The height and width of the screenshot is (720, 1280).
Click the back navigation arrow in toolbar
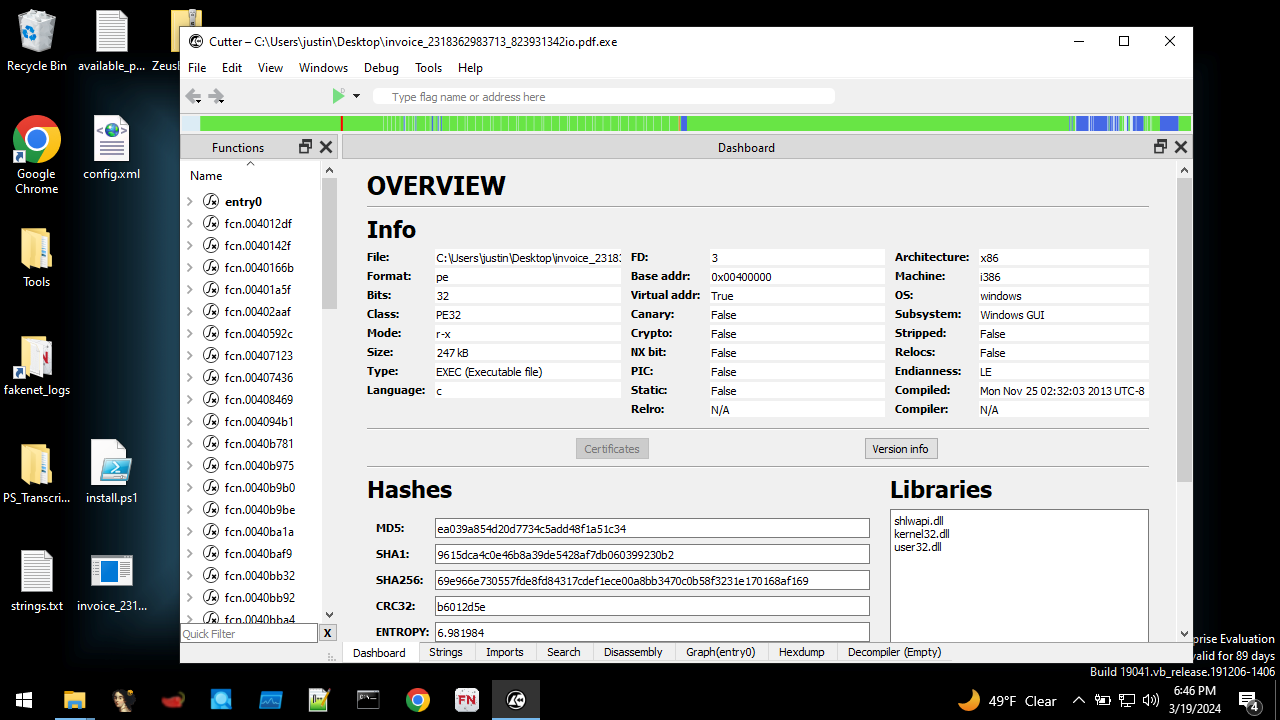[192, 96]
